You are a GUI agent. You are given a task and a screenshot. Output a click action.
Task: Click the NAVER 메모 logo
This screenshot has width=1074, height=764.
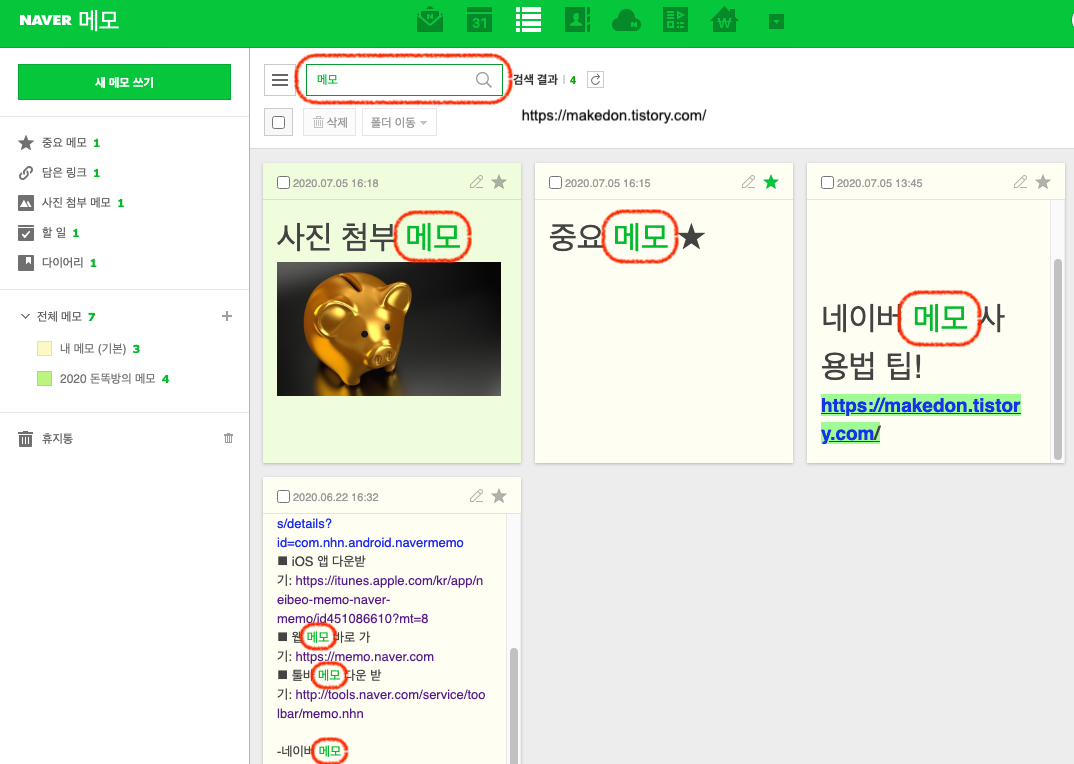pyautogui.click(x=69, y=20)
